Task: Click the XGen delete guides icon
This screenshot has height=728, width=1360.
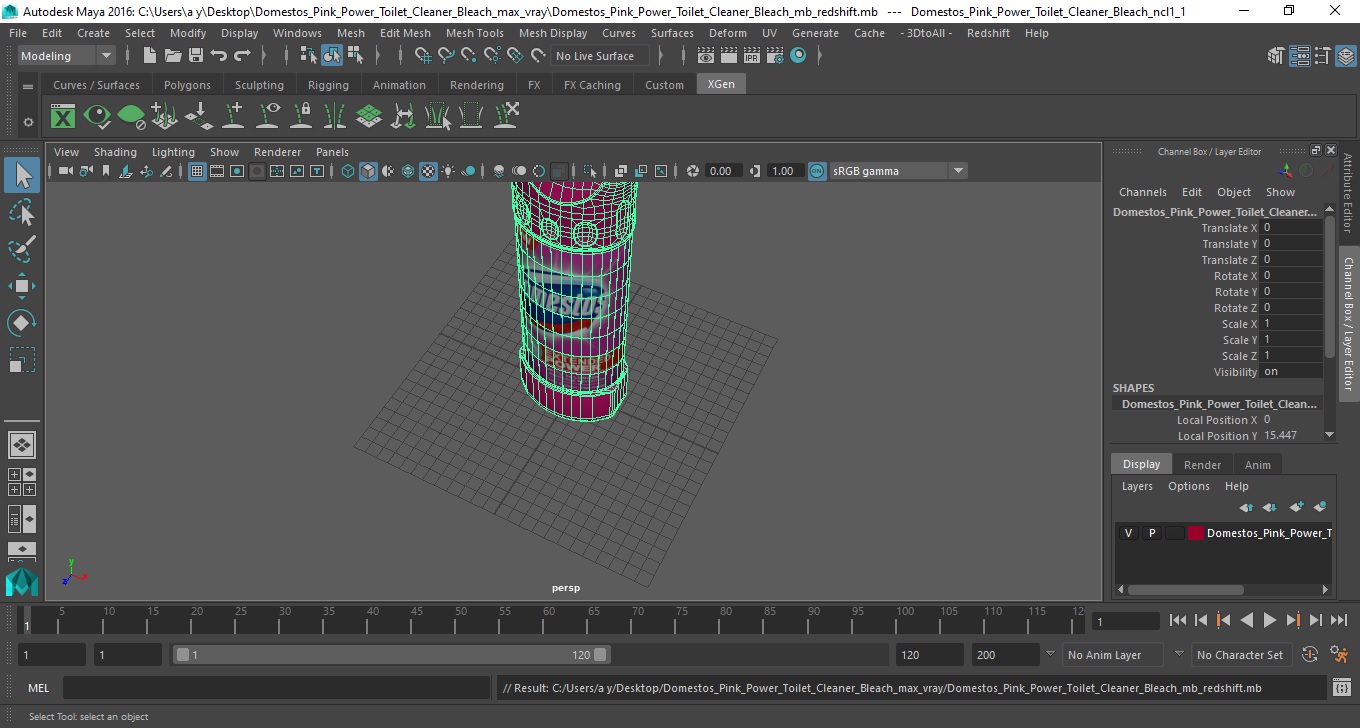Action: [x=506, y=117]
